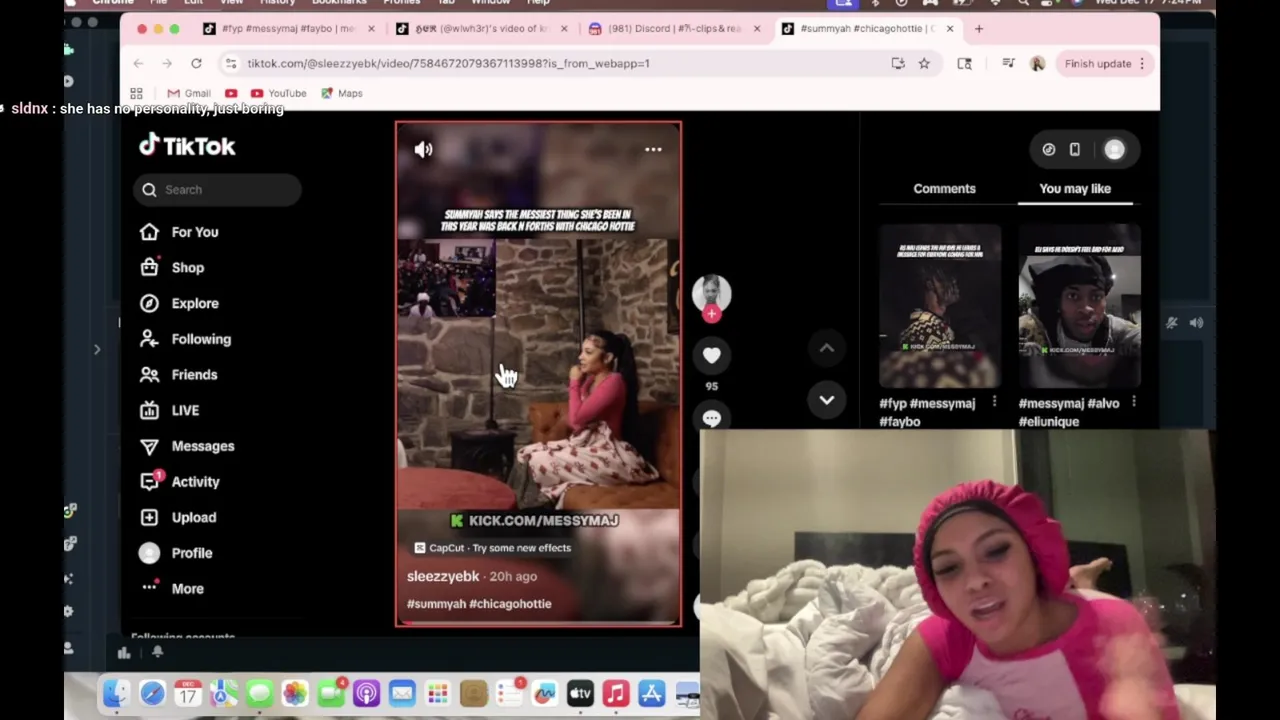Open Safari from the Dock
1280x720 pixels.
pos(152,694)
